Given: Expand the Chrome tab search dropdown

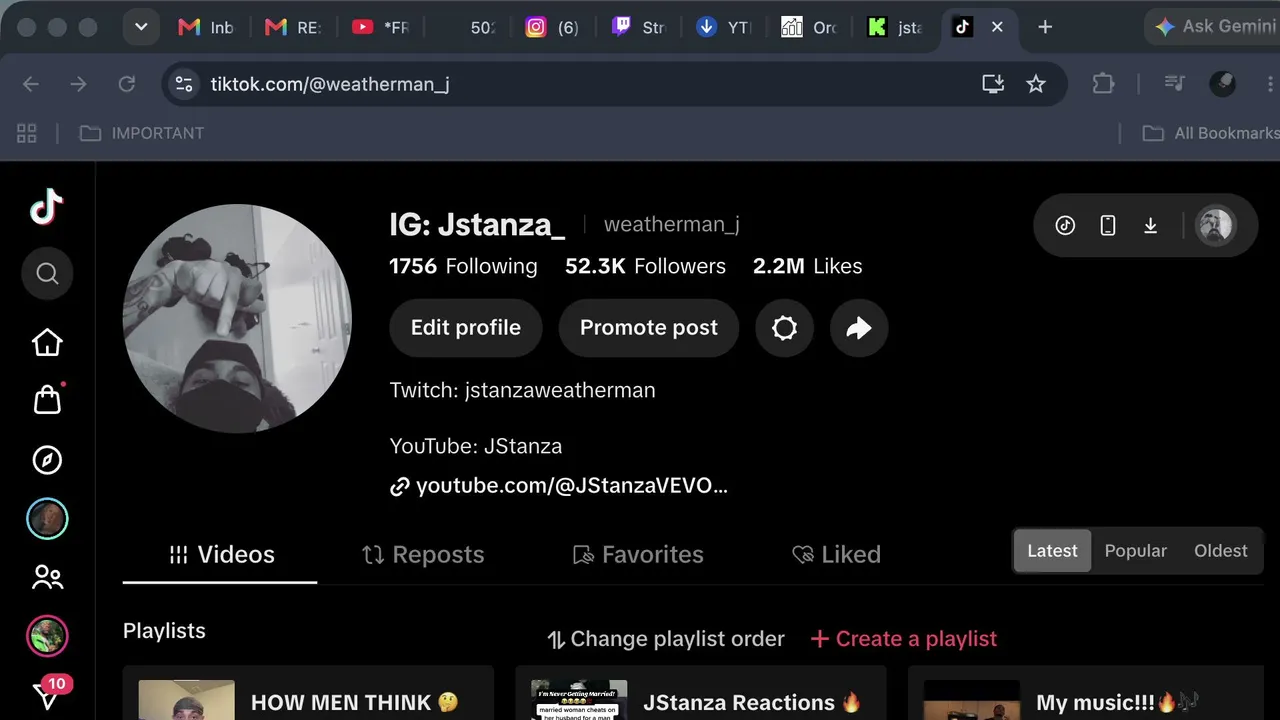Looking at the screenshot, I should (x=141, y=27).
